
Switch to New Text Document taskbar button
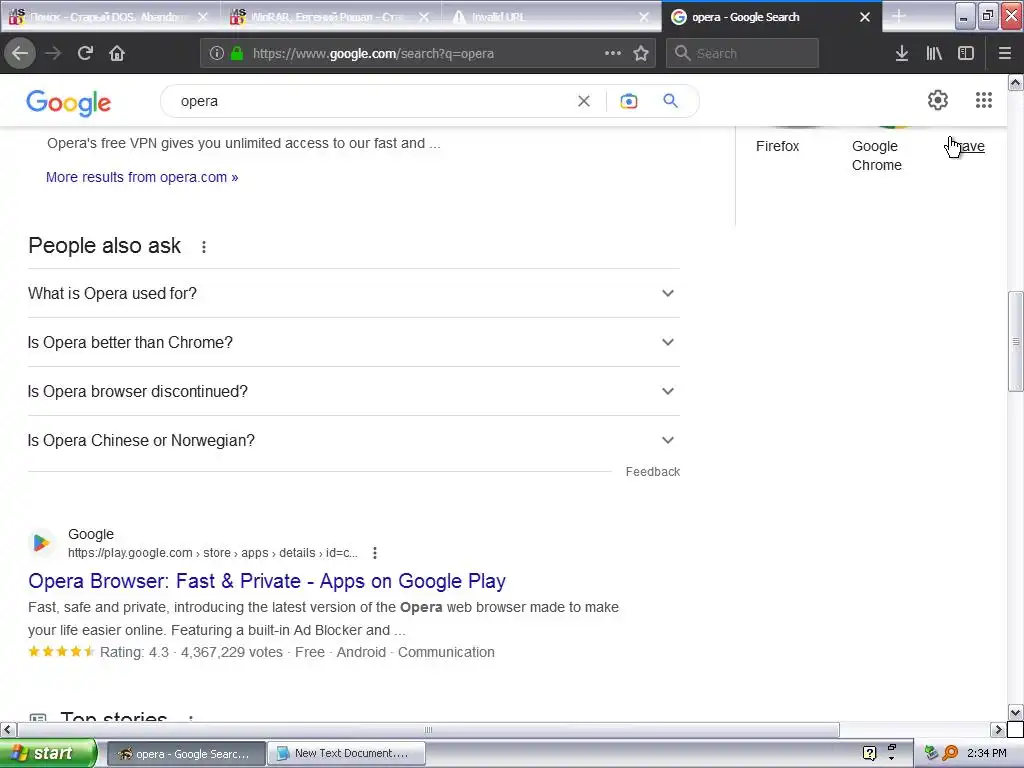[347, 753]
